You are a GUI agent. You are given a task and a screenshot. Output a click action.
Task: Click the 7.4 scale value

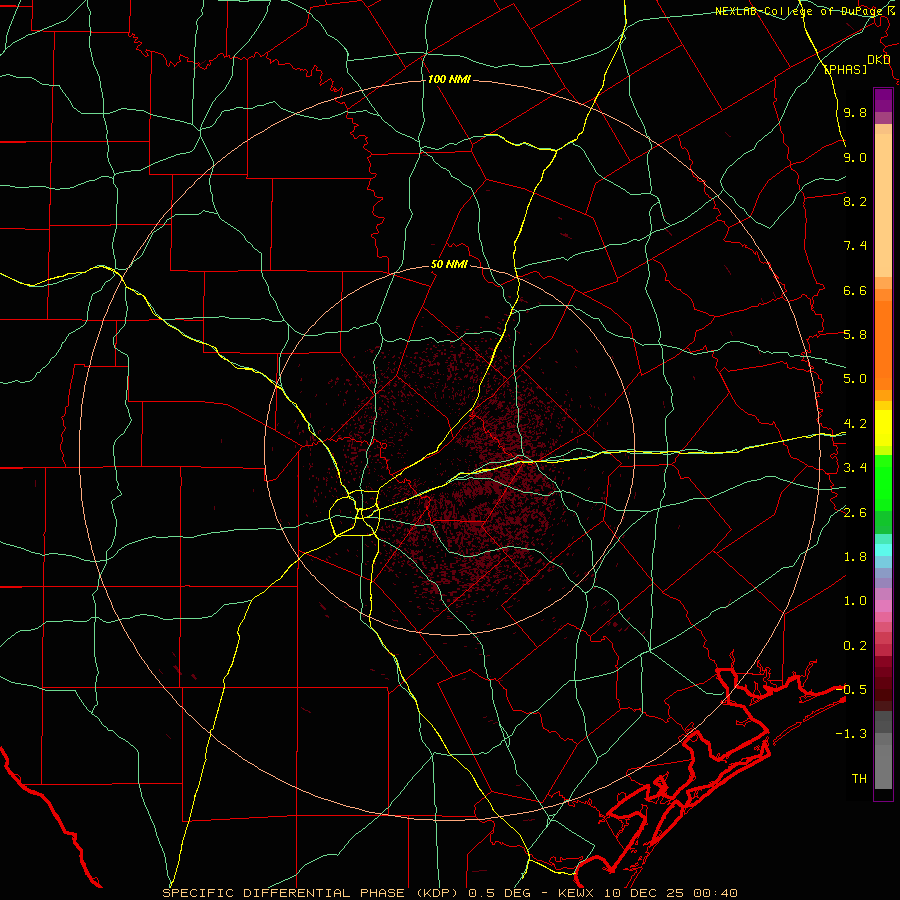855,246
